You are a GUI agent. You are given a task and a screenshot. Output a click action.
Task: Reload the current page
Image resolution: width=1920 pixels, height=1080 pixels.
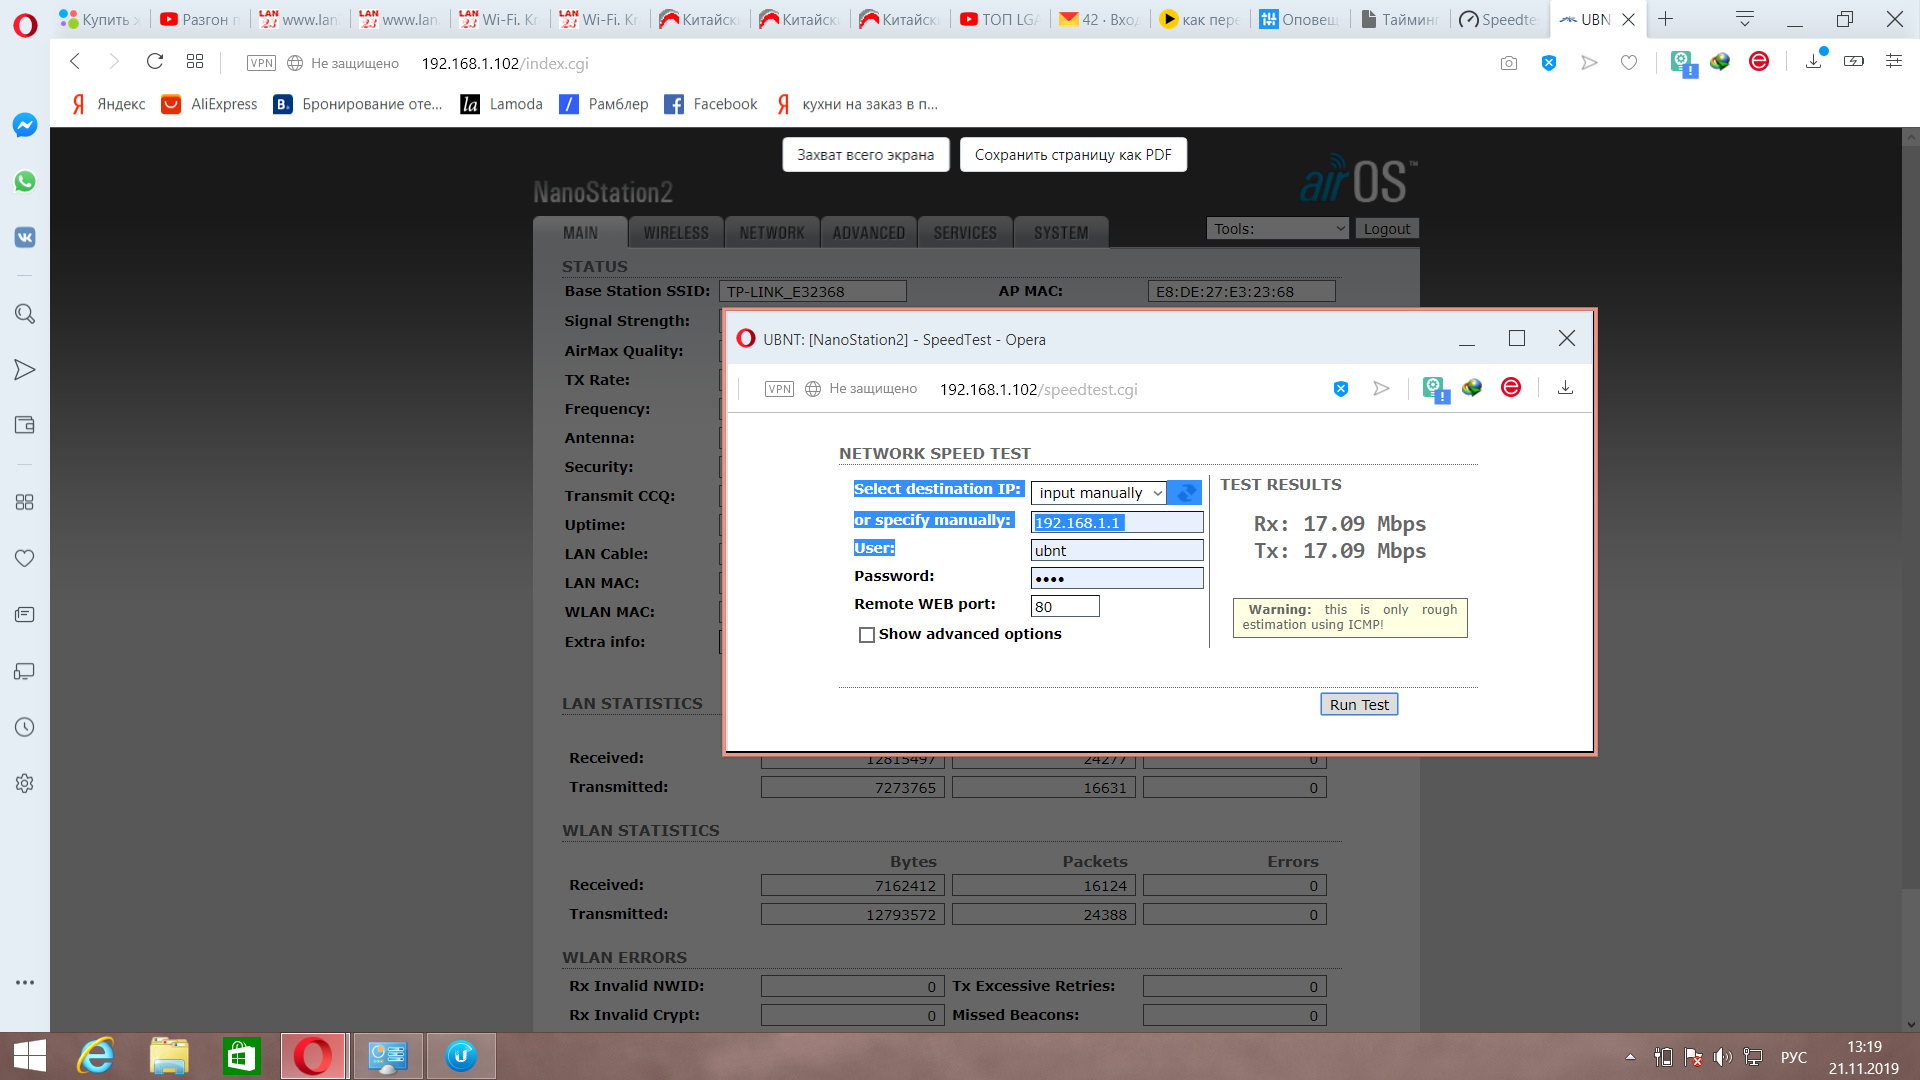click(x=155, y=62)
